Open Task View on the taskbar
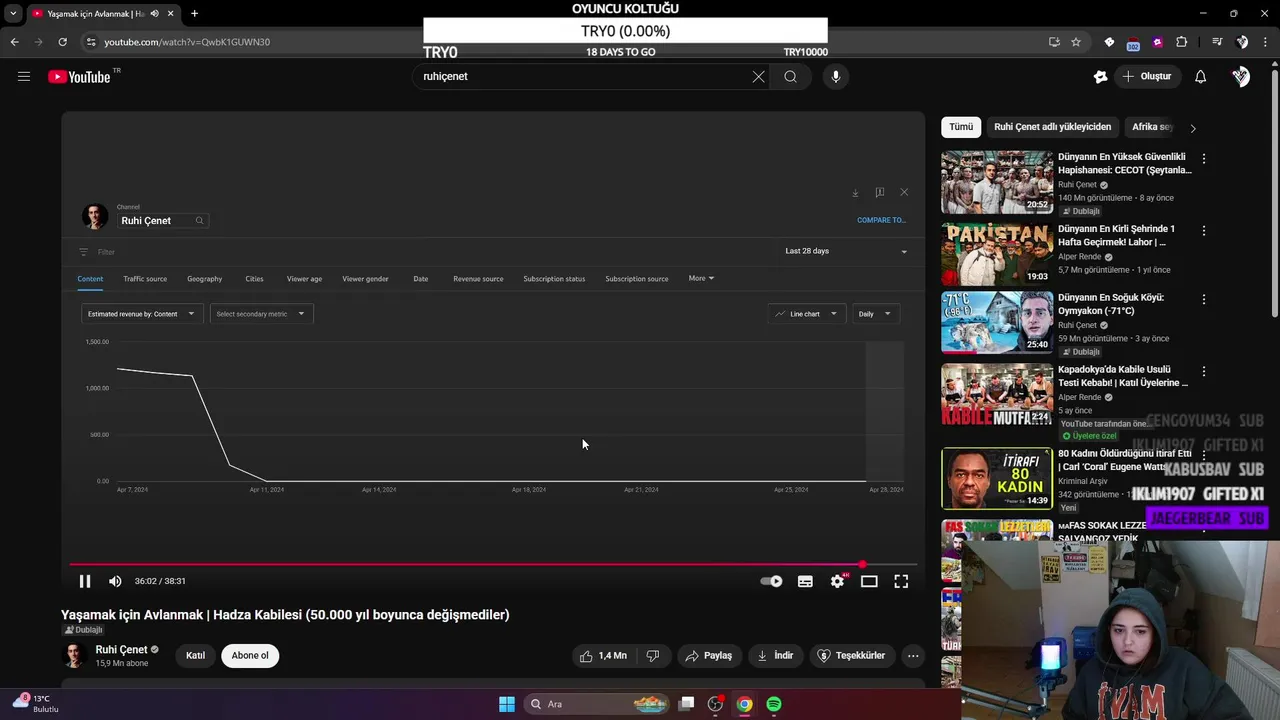 point(686,704)
